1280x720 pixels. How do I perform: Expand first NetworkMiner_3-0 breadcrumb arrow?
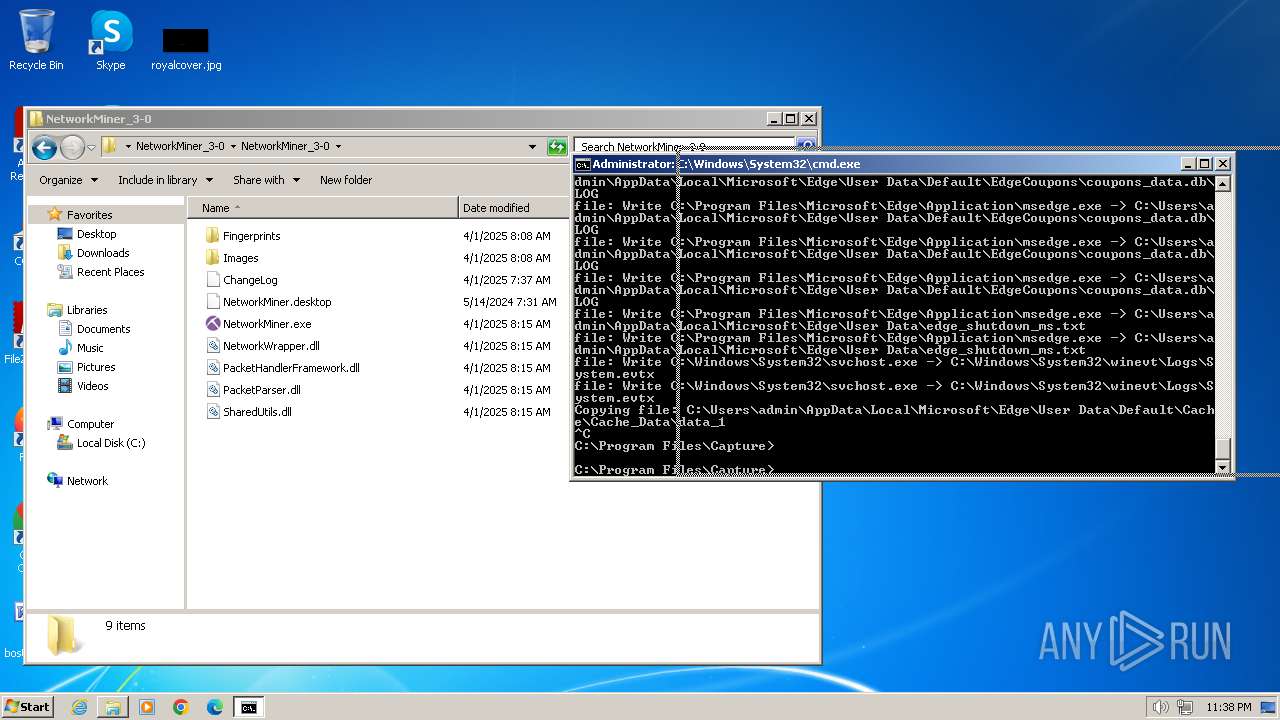pos(233,147)
